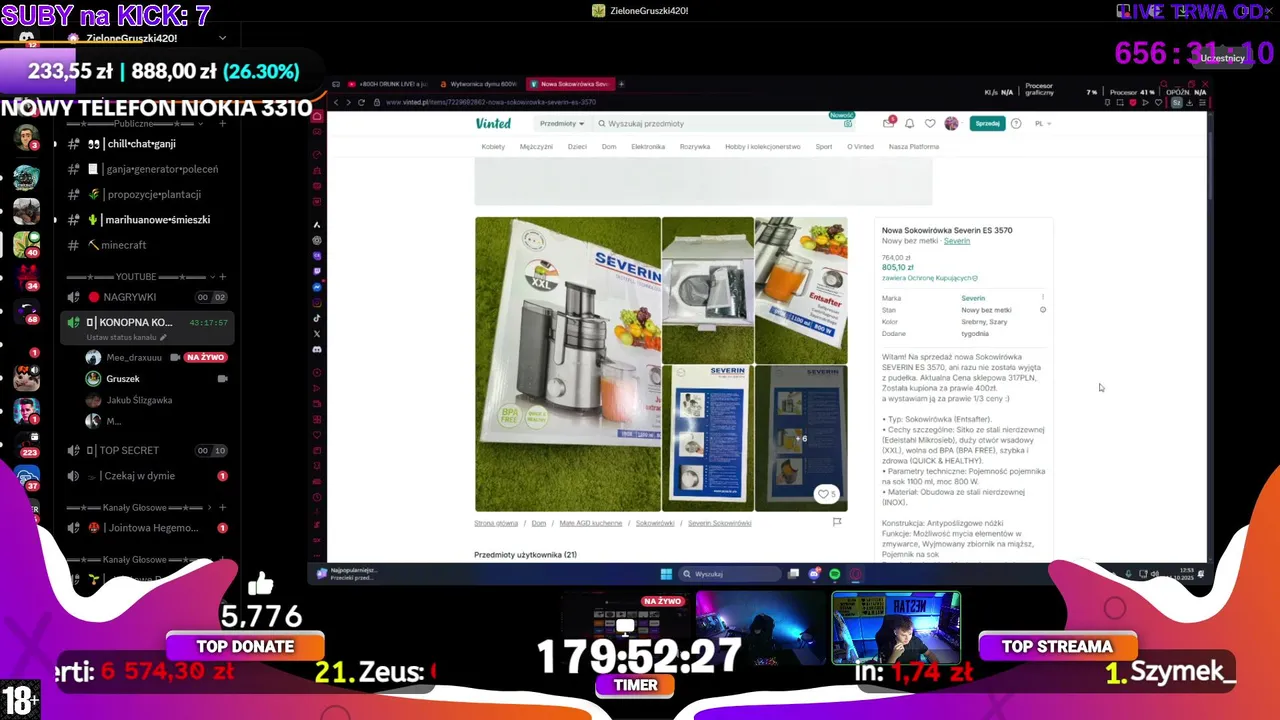This screenshot has height=720, width=1280.
Task: Click the Severin Sokowirówki breadcrumb
Action: click(x=719, y=523)
